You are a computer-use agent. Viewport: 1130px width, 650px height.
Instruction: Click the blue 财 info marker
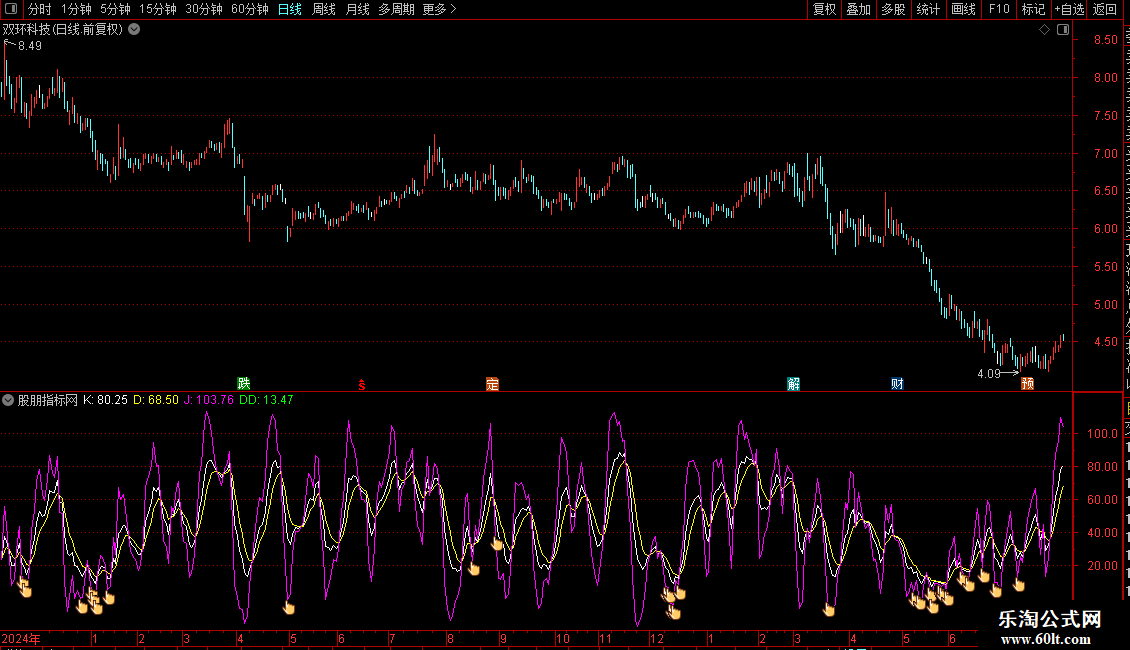tap(897, 383)
